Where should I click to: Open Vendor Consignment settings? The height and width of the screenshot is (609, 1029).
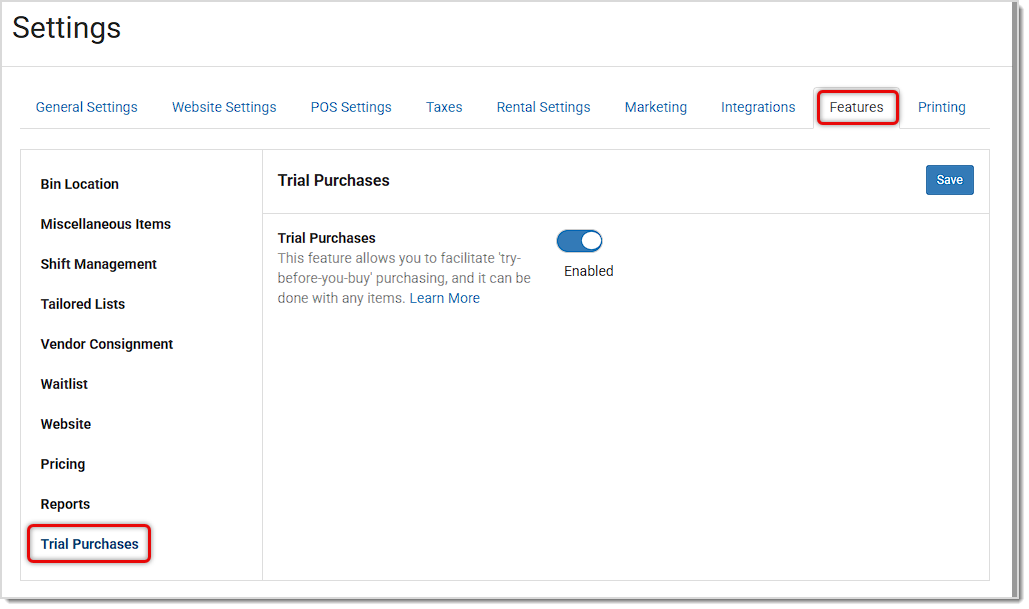(x=106, y=345)
